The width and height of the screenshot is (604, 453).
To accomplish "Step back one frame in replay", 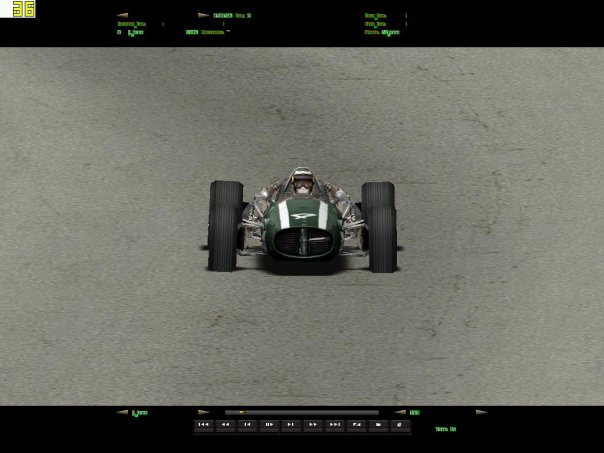I will 246,425.
